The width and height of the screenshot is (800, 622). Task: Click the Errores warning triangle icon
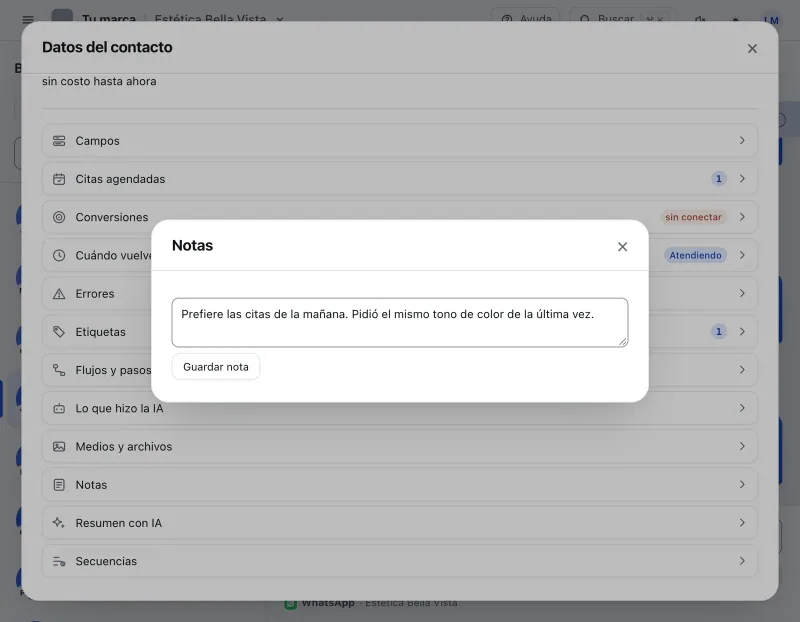coord(59,294)
